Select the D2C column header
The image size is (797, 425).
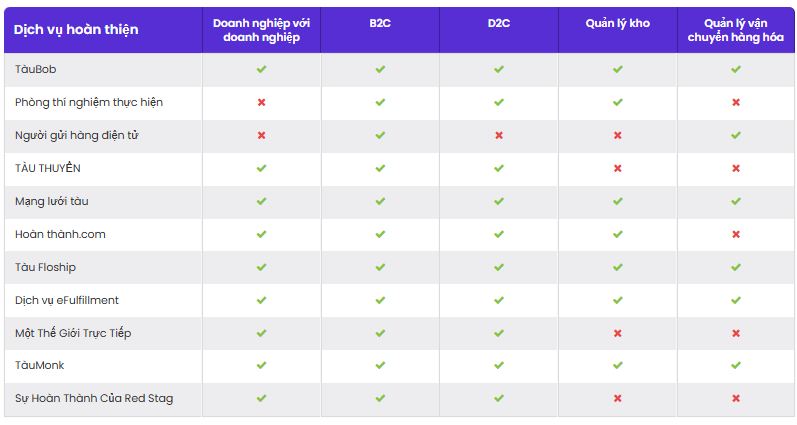click(499, 23)
